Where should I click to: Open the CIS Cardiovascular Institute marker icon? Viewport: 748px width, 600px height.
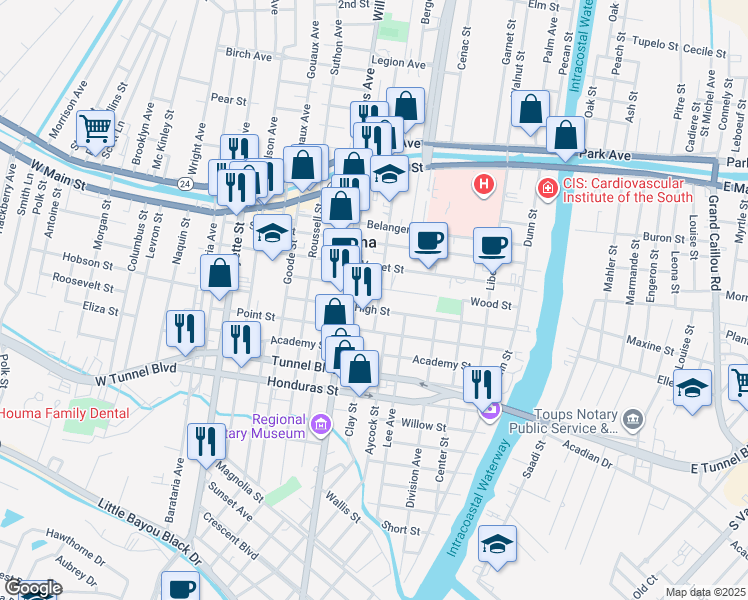coord(548,189)
